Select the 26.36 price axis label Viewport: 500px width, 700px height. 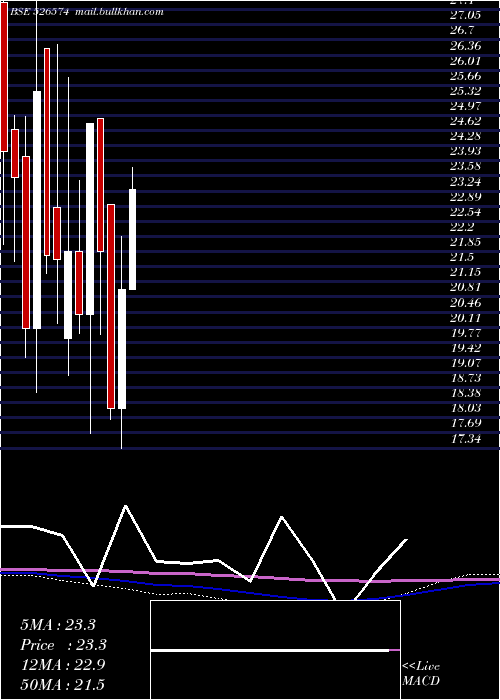tap(466, 46)
